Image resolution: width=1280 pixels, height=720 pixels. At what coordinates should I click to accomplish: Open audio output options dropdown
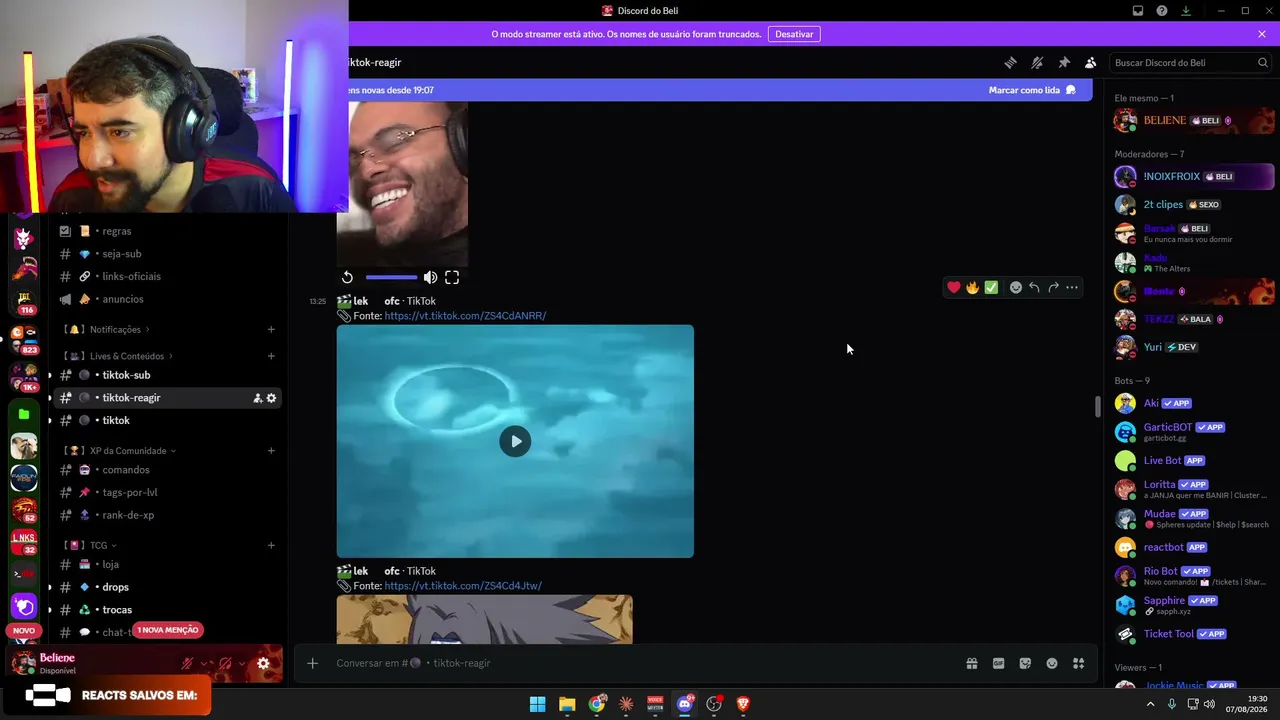pos(243,663)
